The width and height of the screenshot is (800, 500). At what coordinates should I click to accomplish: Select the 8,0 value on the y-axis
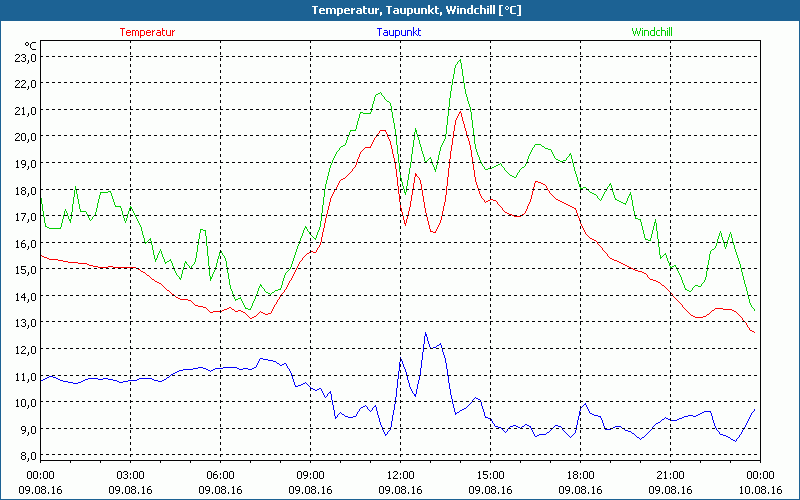(x=25, y=456)
